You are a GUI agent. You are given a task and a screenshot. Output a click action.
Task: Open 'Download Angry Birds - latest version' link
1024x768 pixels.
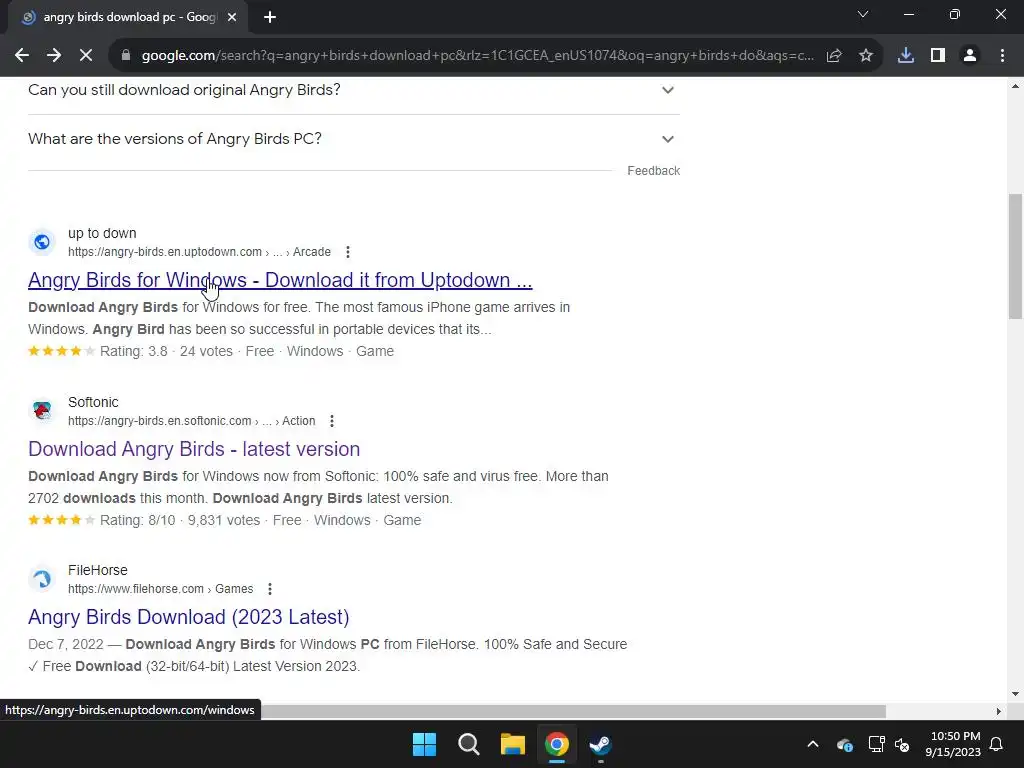click(194, 449)
